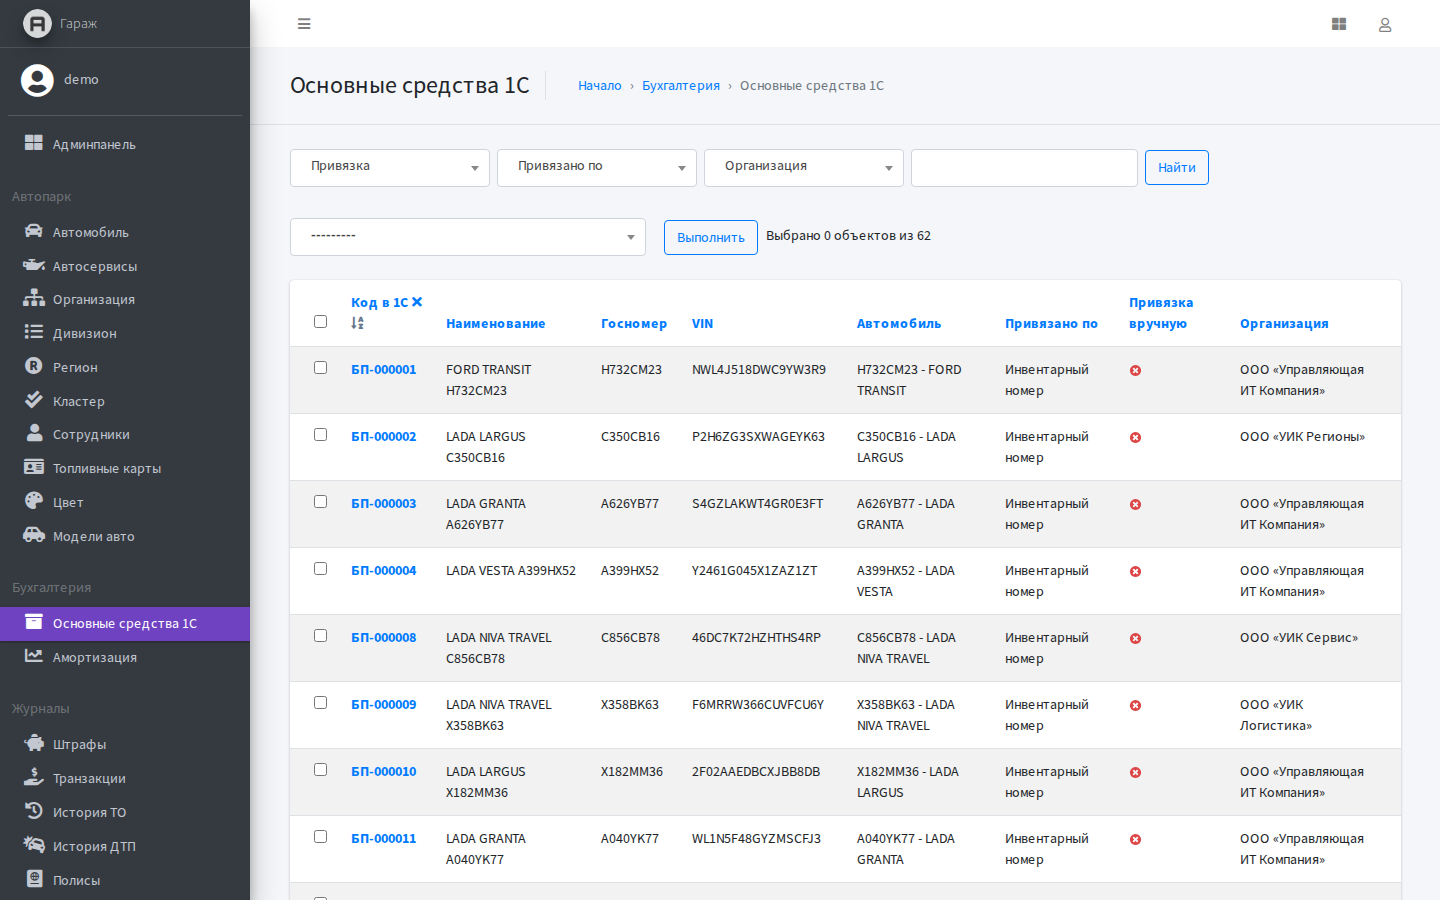Open the grid apps icon in header
This screenshot has width=1440, height=900.
[x=1339, y=24]
